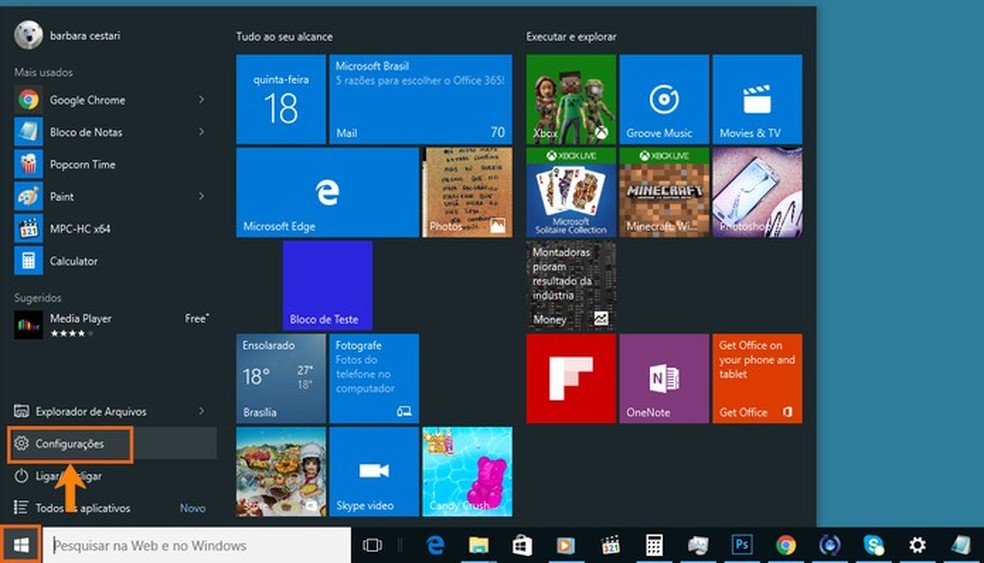Viewport: 984px width, 563px height.
Task: Open the Photos tile
Action: pyautogui.click(x=467, y=192)
